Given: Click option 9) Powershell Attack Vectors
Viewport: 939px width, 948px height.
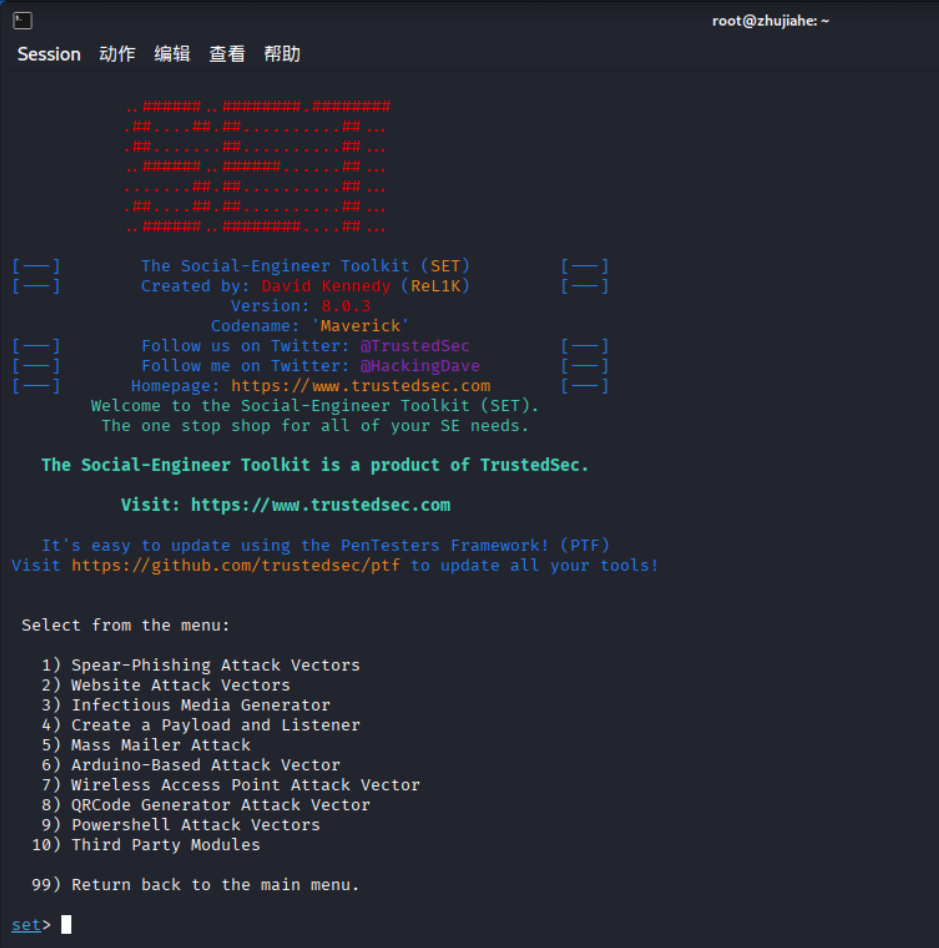Looking at the screenshot, I should pos(181,825).
